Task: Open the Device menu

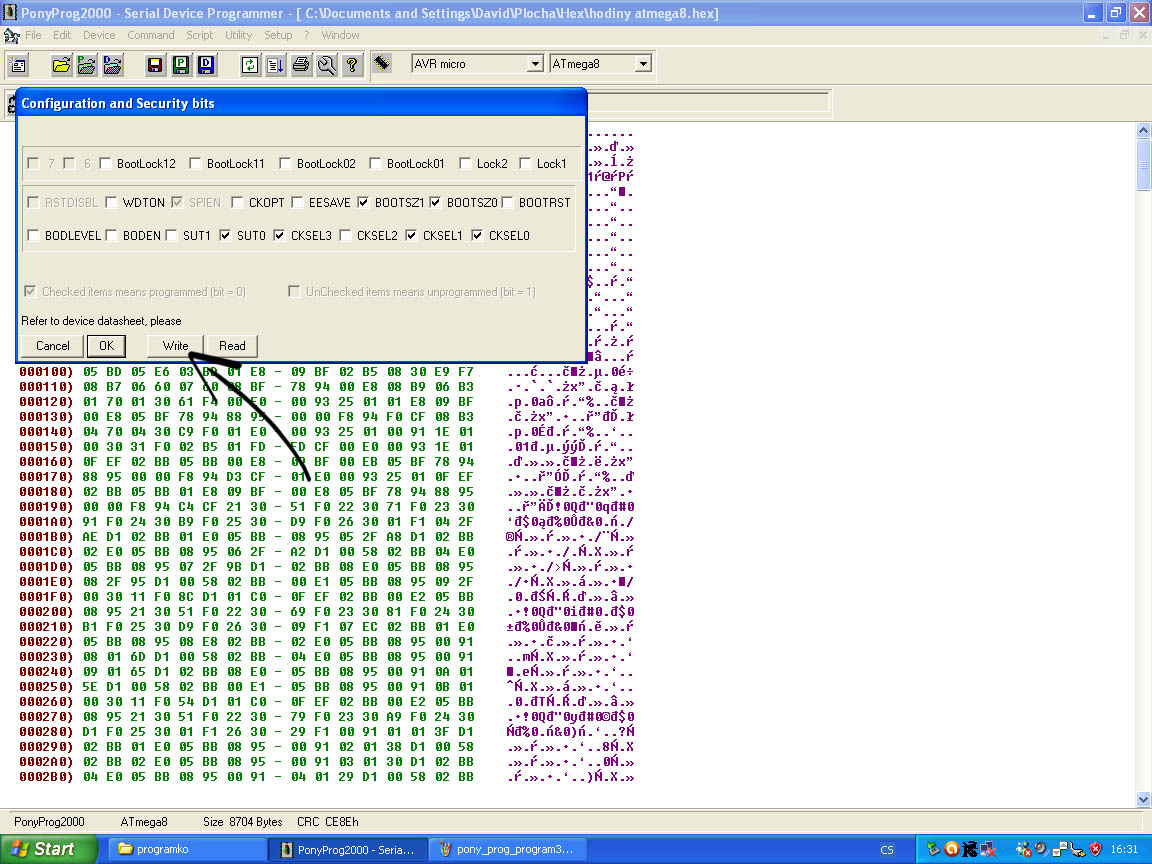Action: pos(99,35)
